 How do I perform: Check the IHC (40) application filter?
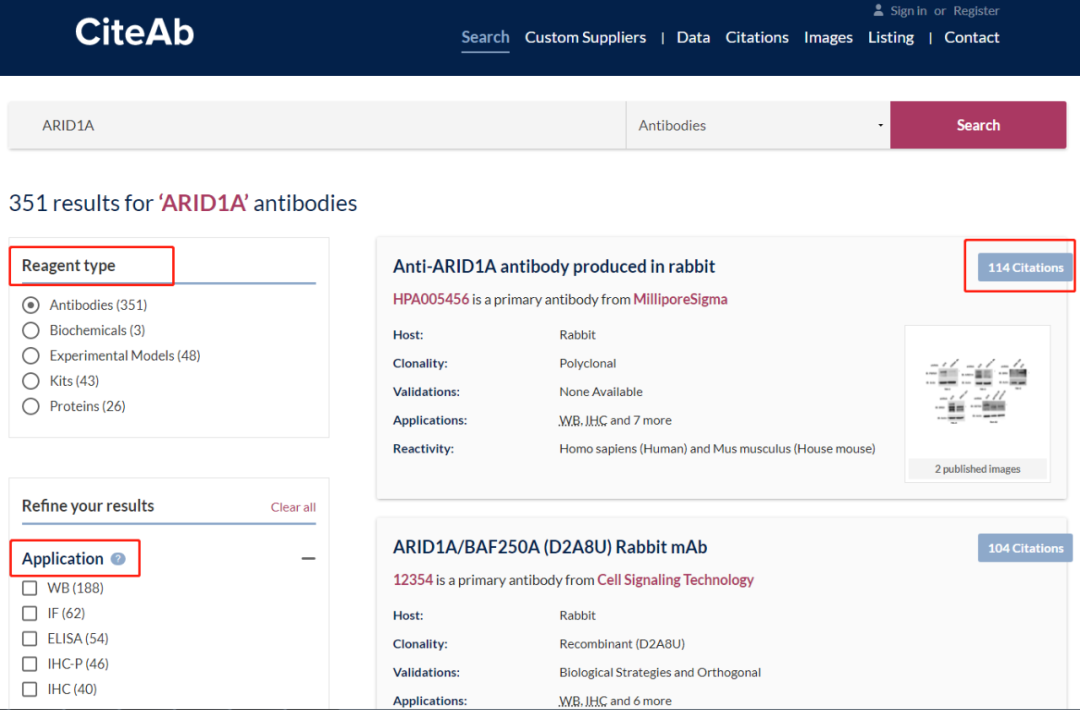tap(30, 689)
